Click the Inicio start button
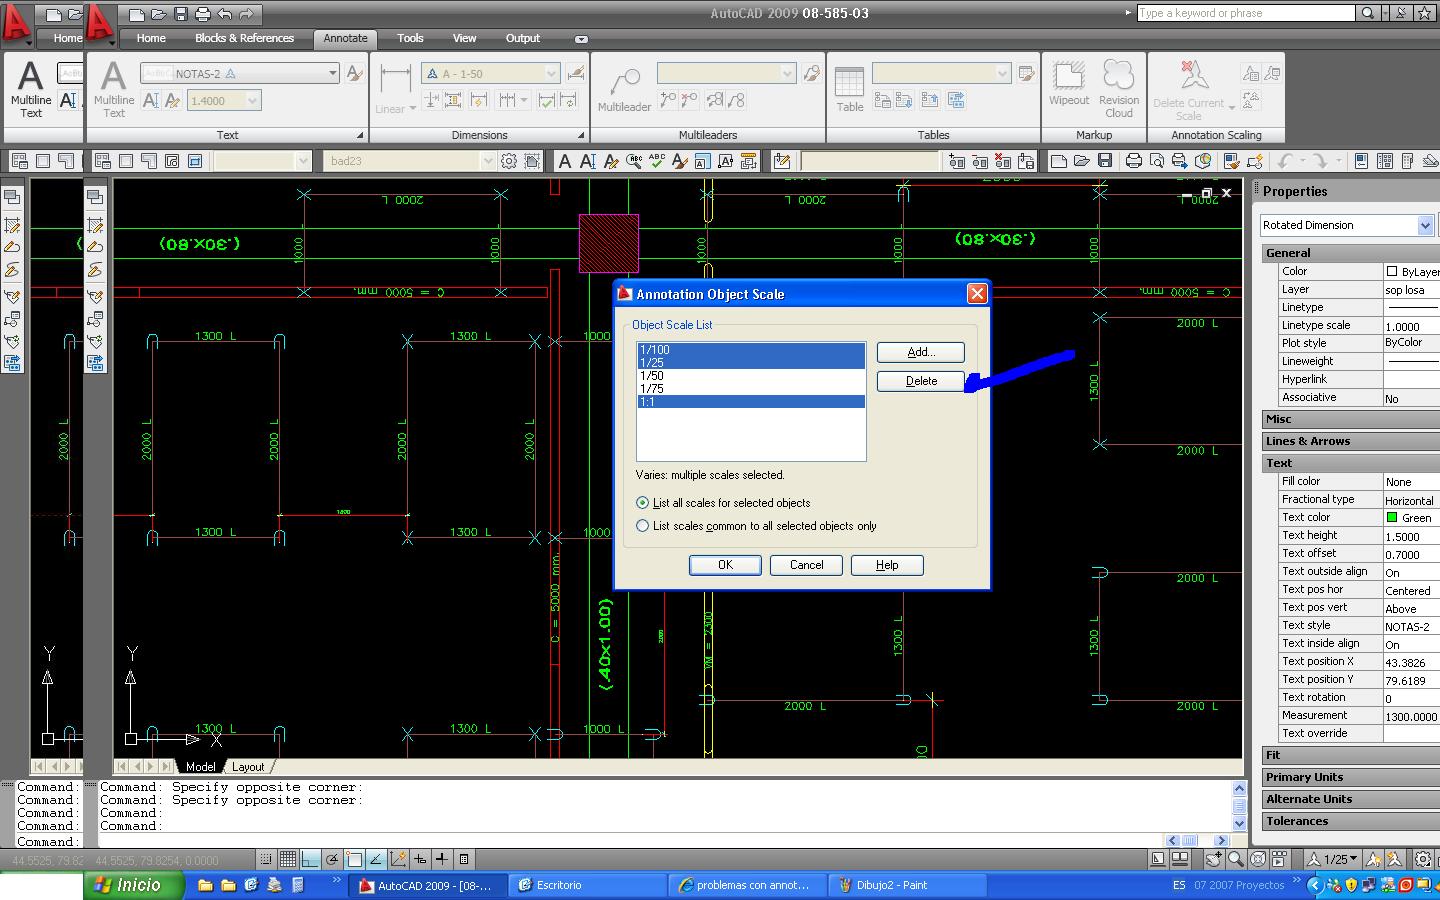Image resolution: width=1440 pixels, height=900 pixels. (134, 885)
